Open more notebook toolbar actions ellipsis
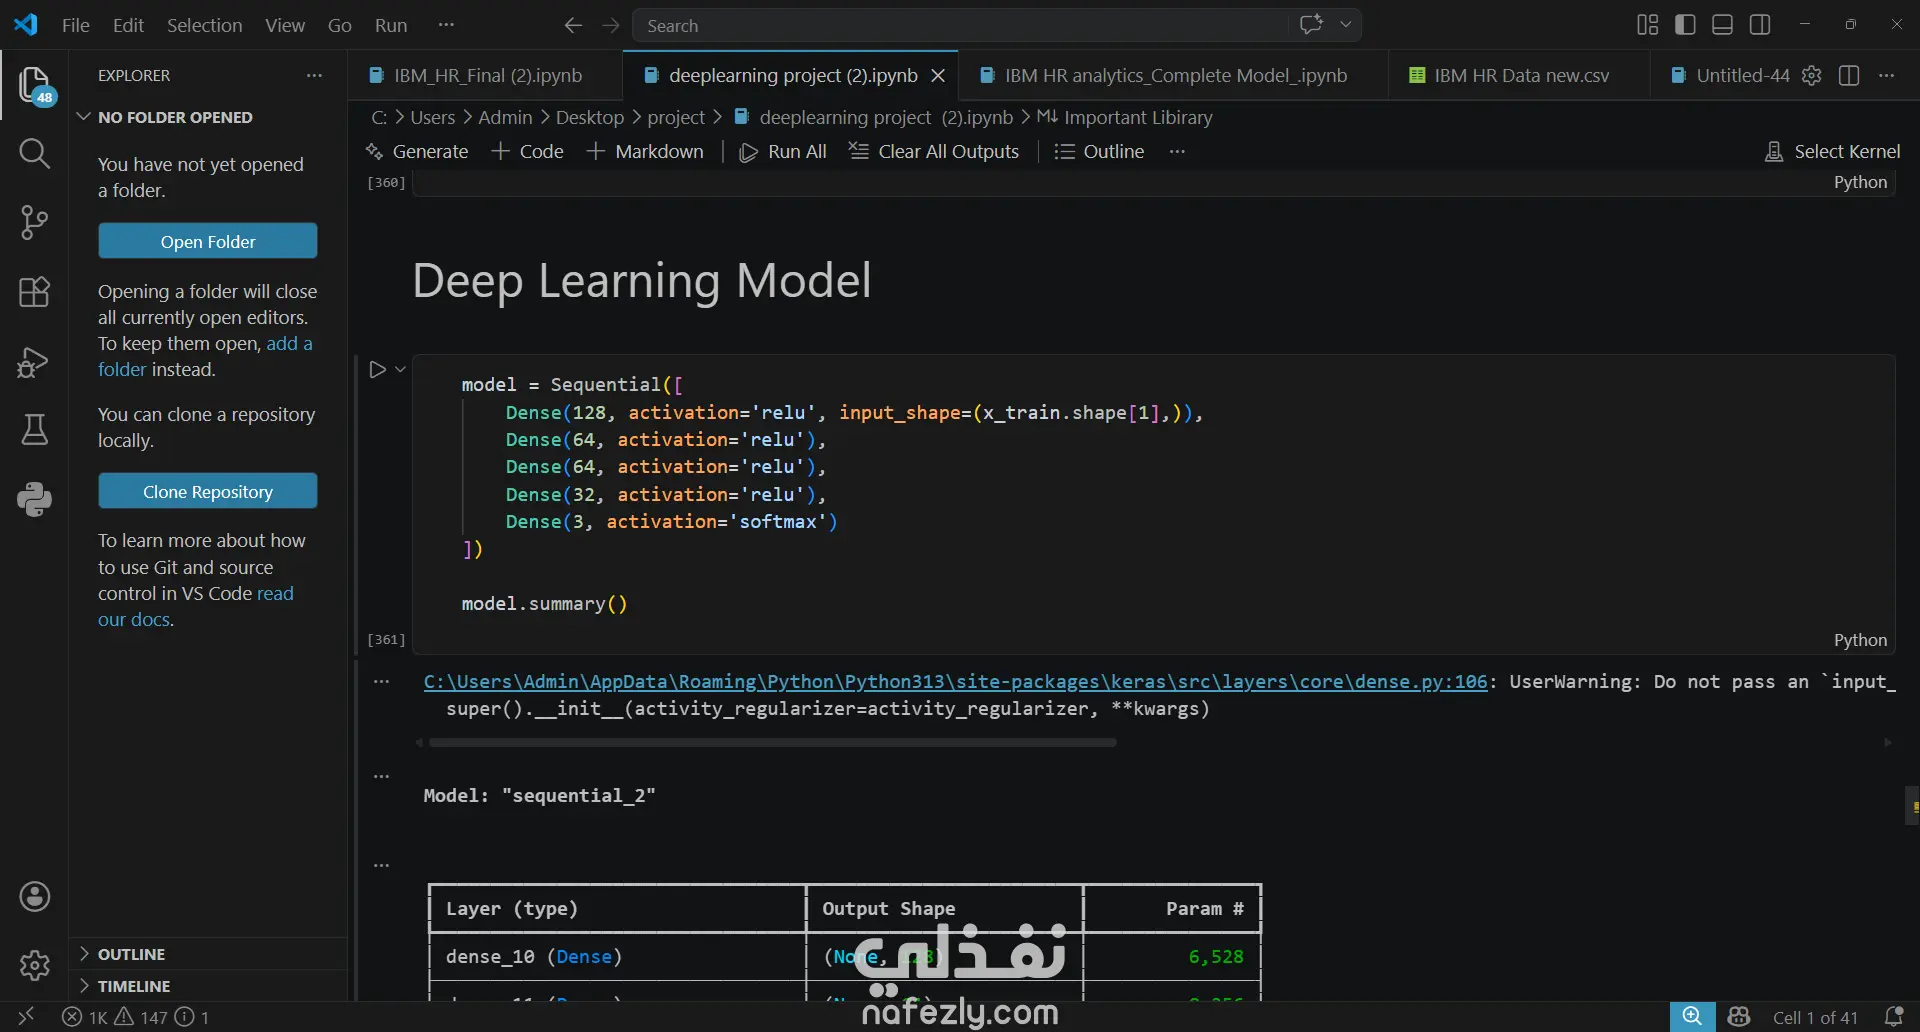The height and width of the screenshot is (1032, 1920). coord(1177,151)
